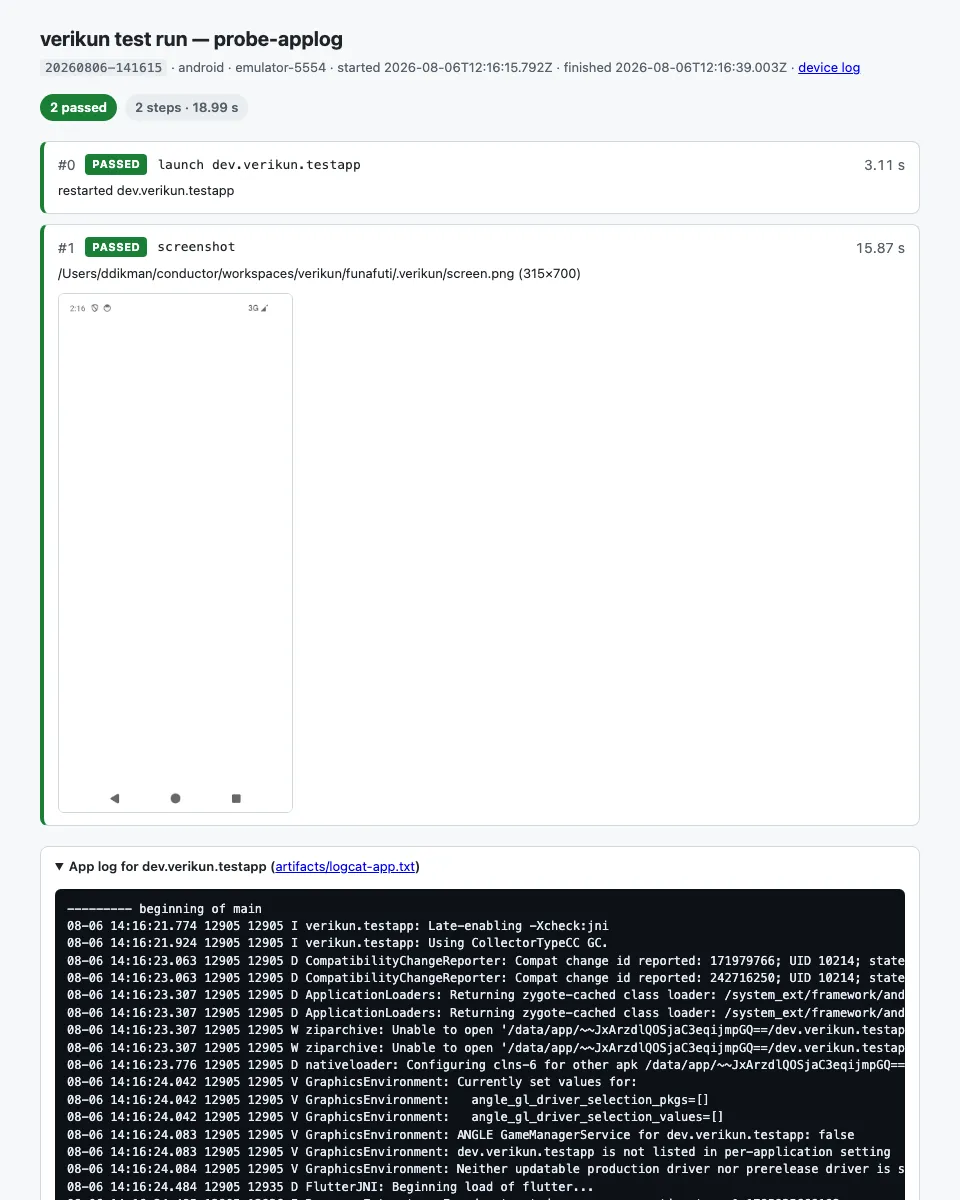Click the 'ANGLE GameManagerService' log line

point(461,1134)
